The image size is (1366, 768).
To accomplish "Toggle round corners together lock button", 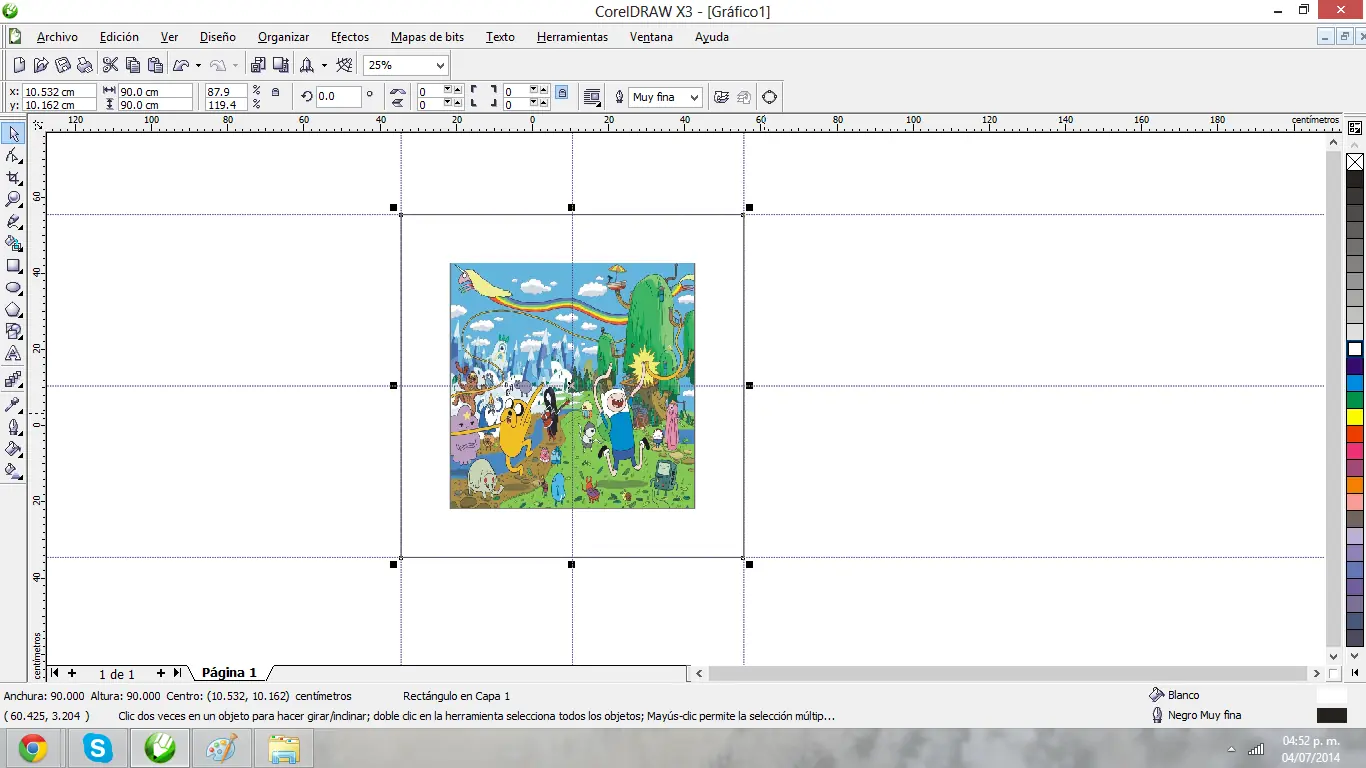I will (562, 93).
